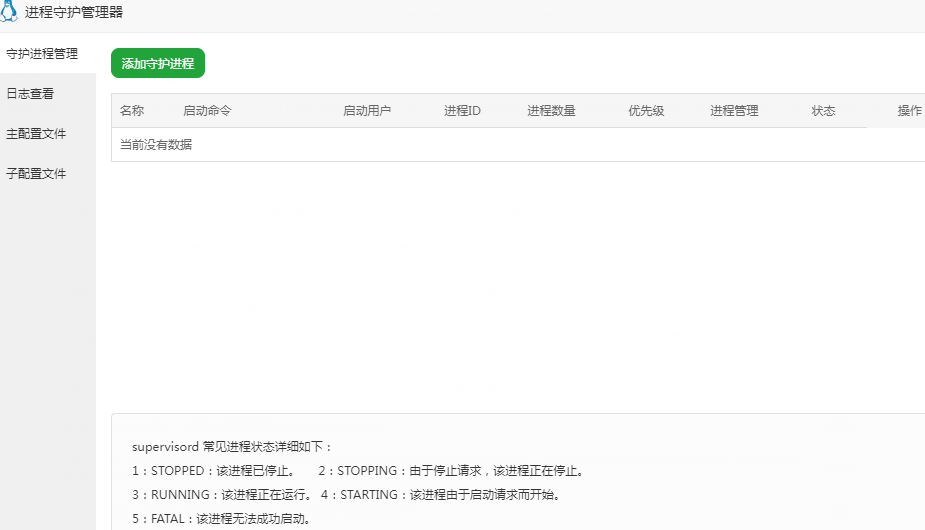This screenshot has width=925, height=530.
Task: Click the RUNNING status description
Action: (223, 495)
